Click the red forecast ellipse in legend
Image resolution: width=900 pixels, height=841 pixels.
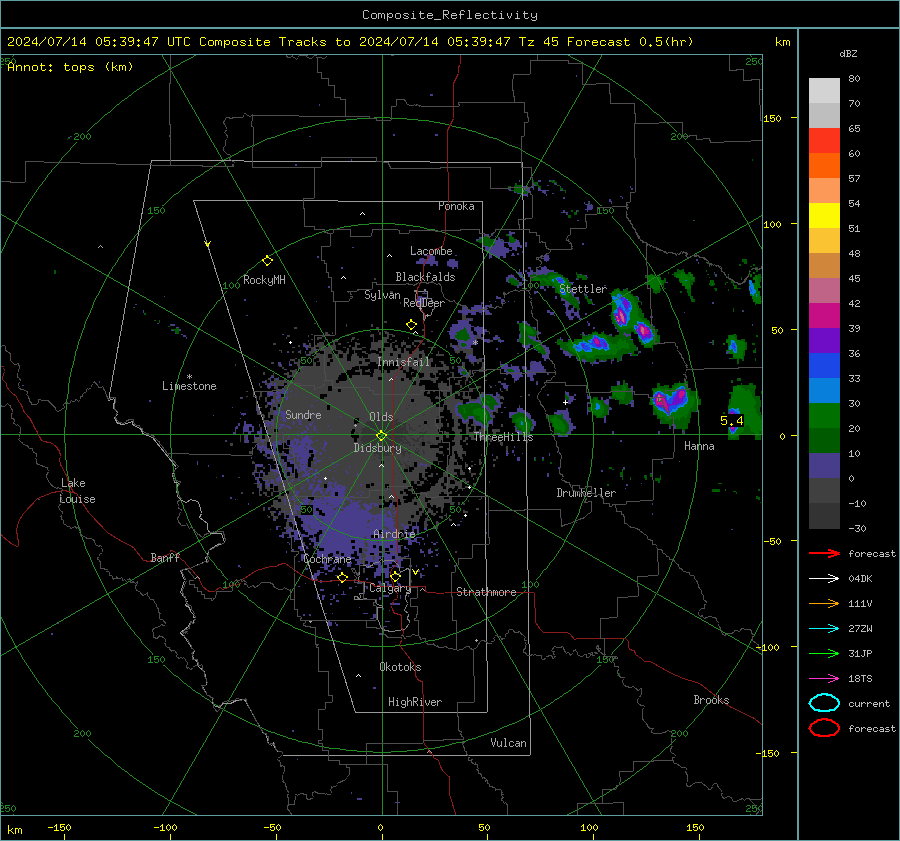pos(824,728)
